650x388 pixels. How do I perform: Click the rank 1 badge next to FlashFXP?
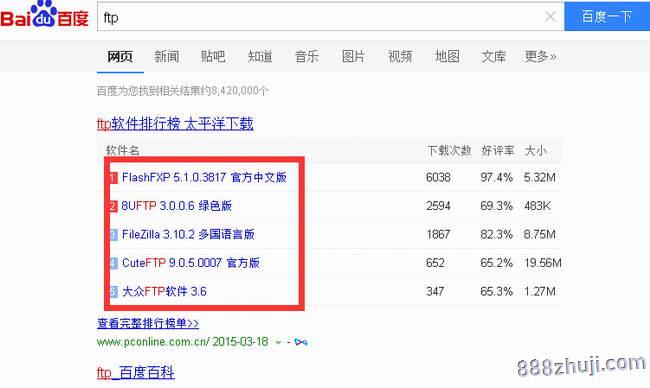tap(113, 178)
